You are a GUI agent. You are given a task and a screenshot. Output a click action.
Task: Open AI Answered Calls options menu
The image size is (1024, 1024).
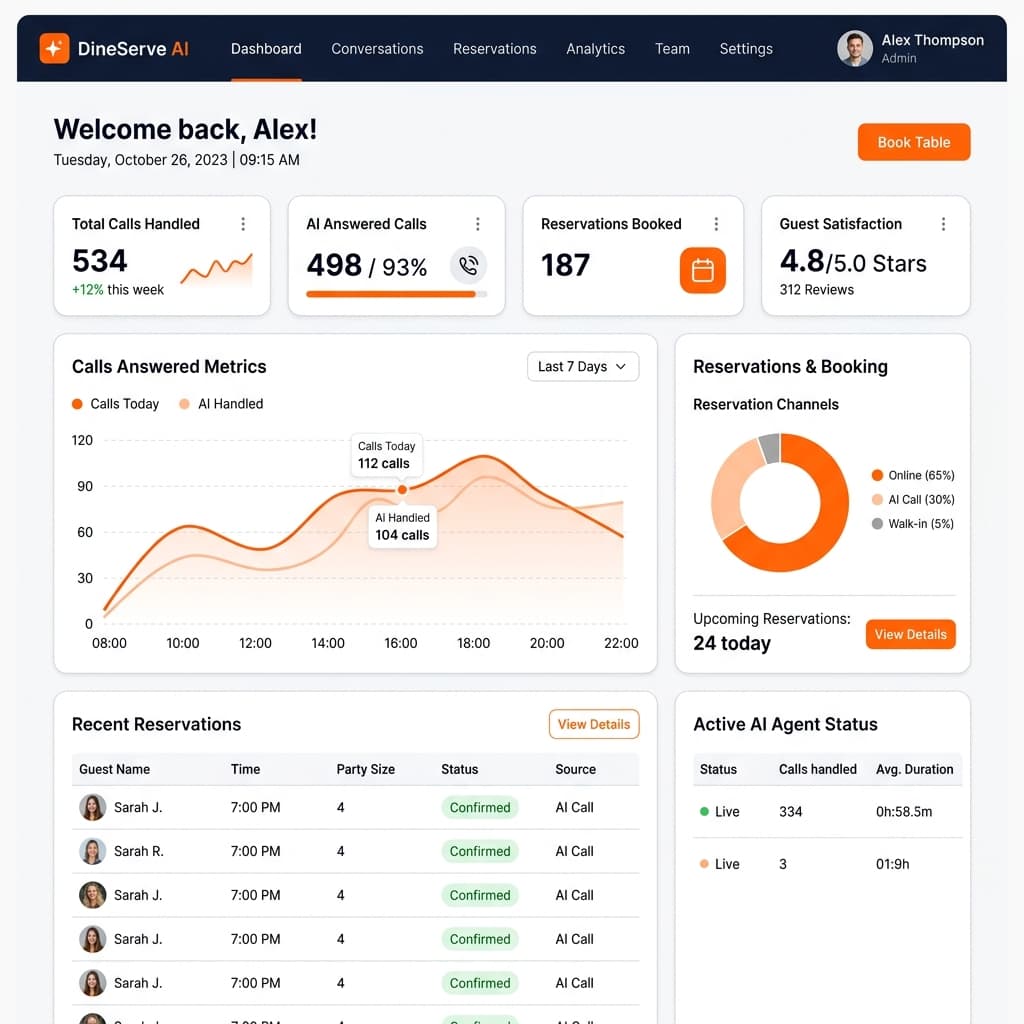pyautogui.click(x=478, y=224)
